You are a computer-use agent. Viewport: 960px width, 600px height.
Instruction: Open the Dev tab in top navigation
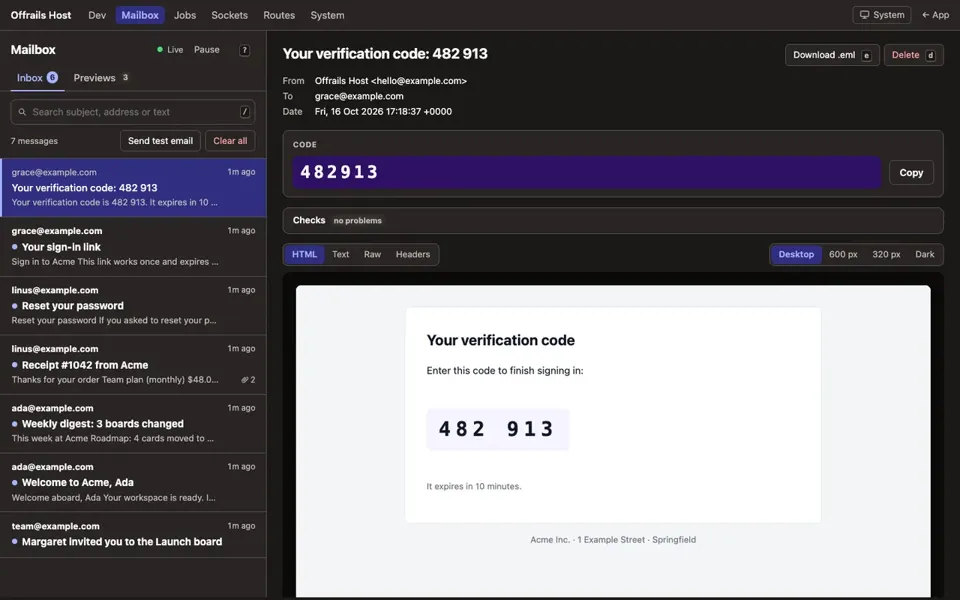(97, 15)
